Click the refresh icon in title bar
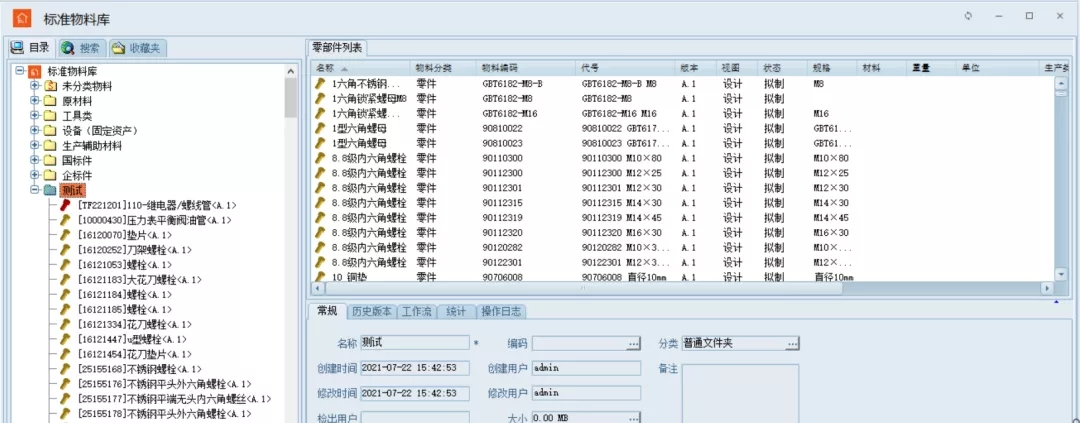Screen dimensions: 1080x423 [967, 16]
